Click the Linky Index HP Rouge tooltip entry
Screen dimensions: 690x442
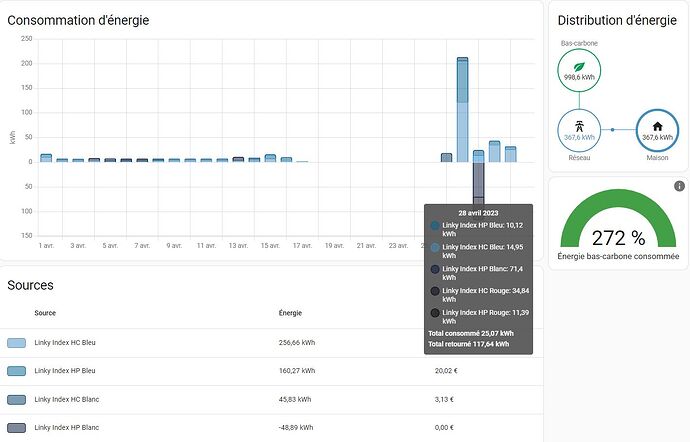click(x=480, y=317)
